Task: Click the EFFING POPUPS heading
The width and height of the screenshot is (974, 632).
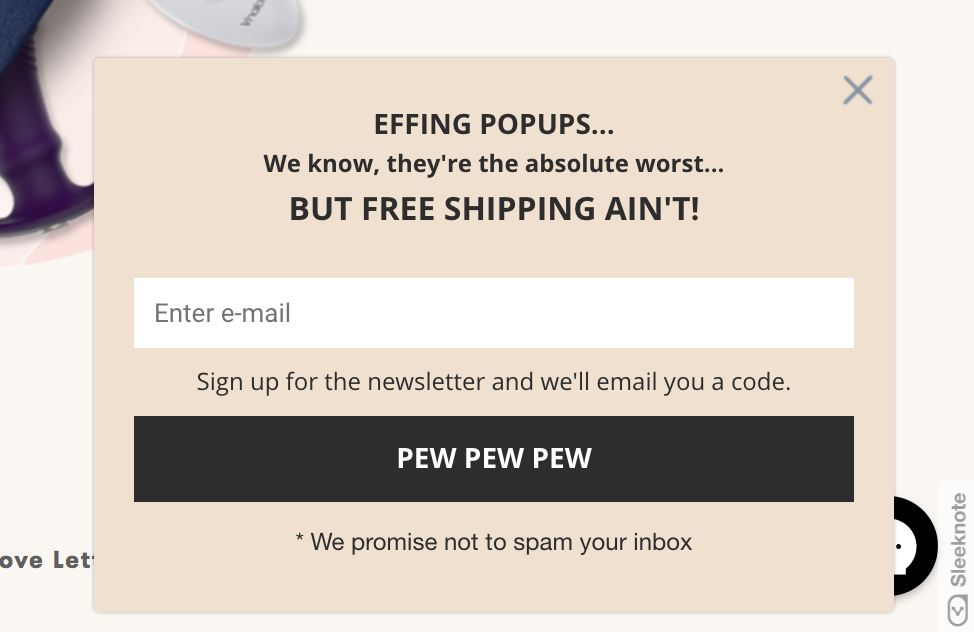Action: pyautogui.click(x=494, y=124)
